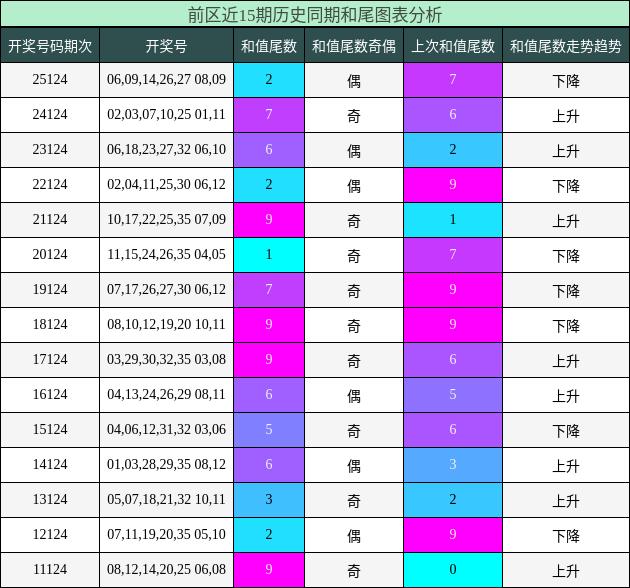Select draw numbers 02,03,07,10,25 01,11
630x588 pixels.
(166, 115)
